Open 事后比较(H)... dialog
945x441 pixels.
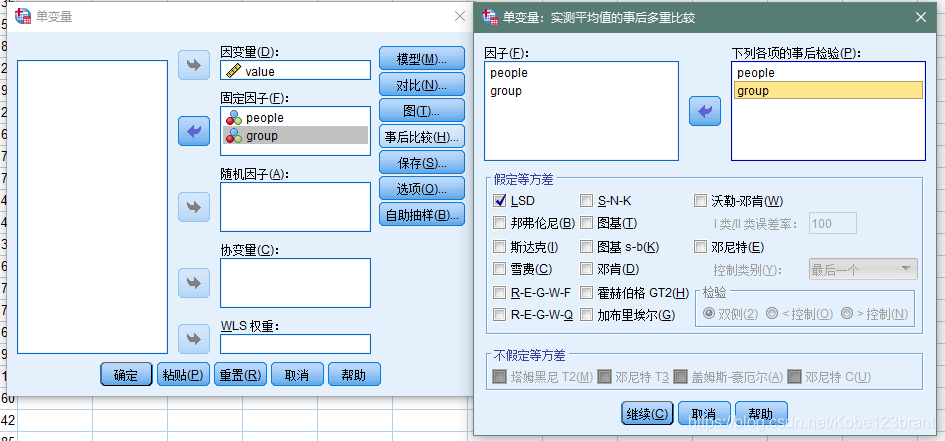[422, 137]
